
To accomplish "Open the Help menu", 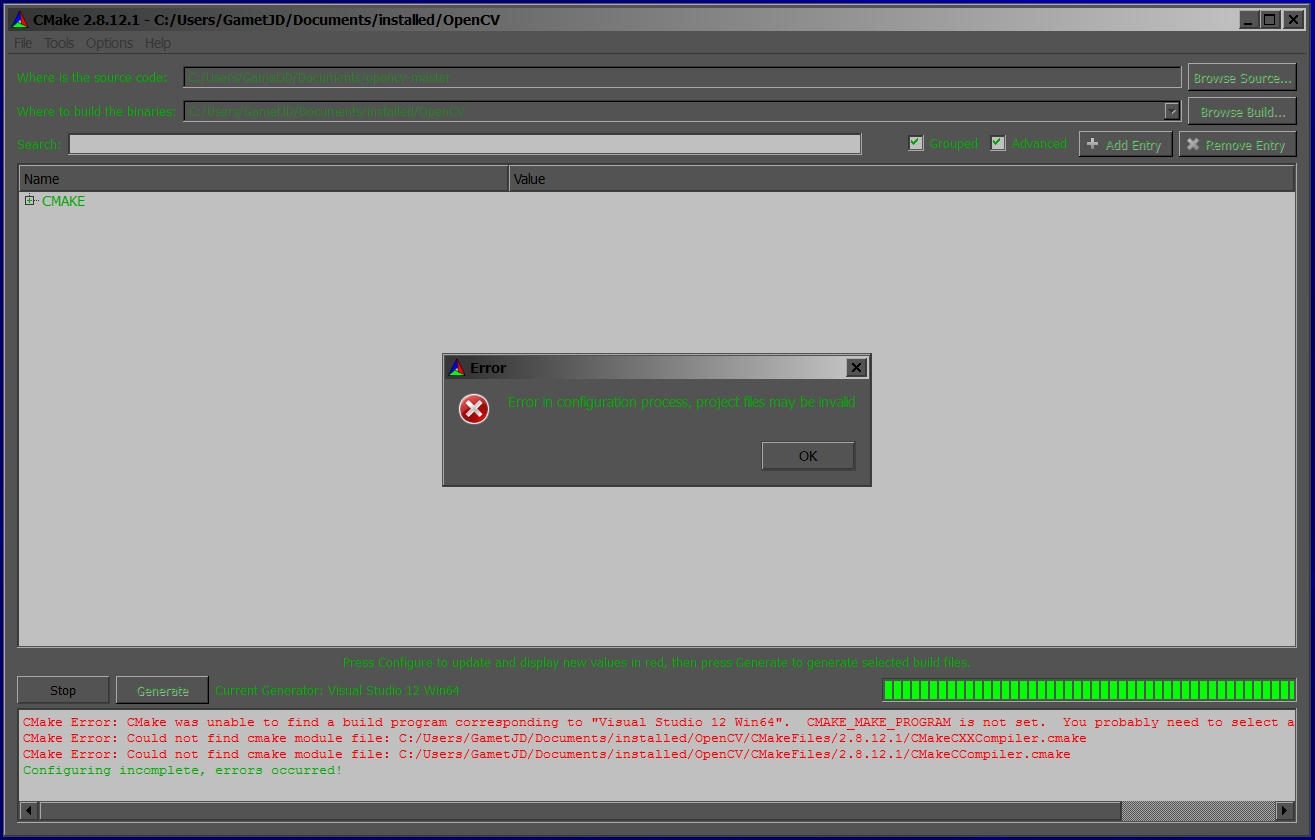I will click(x=157, y=43).
